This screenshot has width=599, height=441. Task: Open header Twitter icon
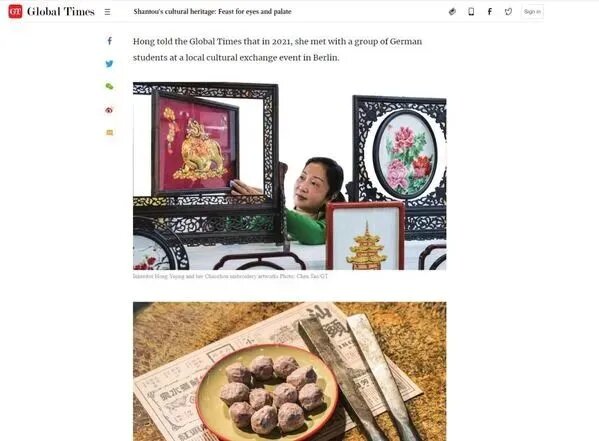(508, 12)
